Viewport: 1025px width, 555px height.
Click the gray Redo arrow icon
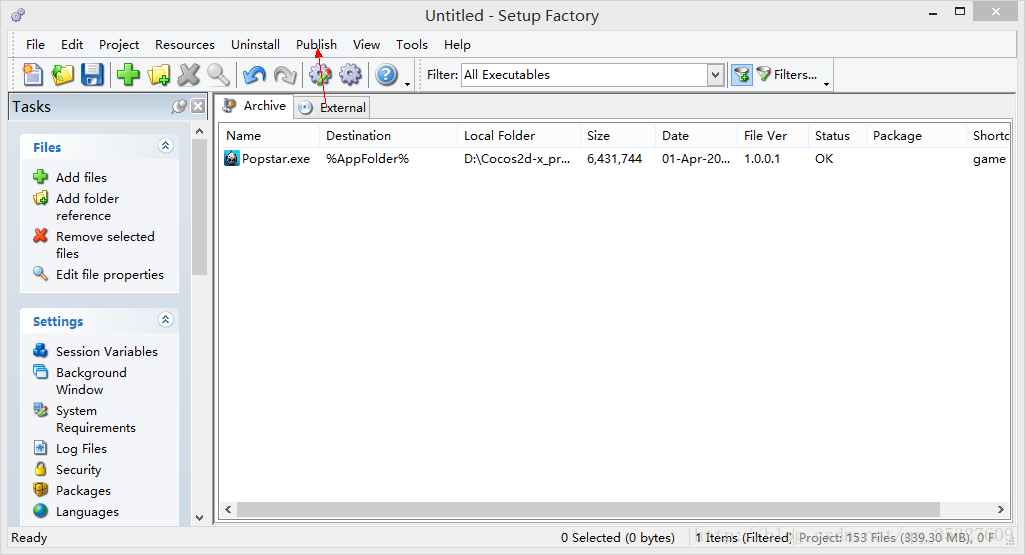[284, 75]
